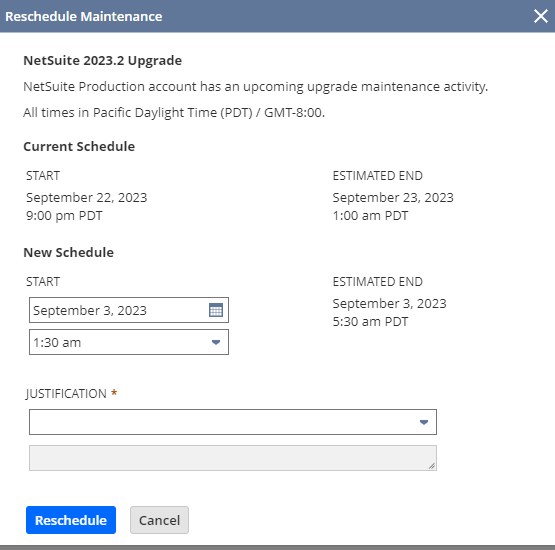Click the required asterisk beside Justification

click(x=114, y=393)
